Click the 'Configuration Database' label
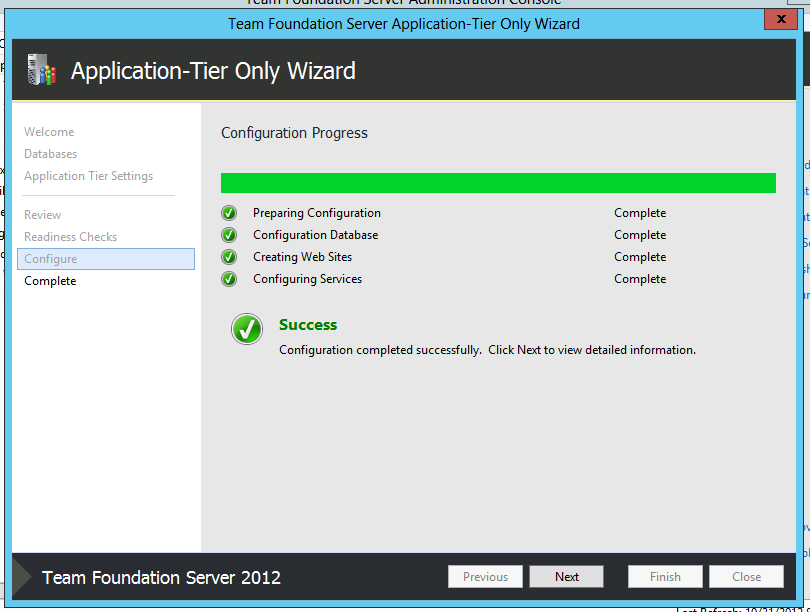The width and height of the screenshot is (810, 612). coord(316,235)
